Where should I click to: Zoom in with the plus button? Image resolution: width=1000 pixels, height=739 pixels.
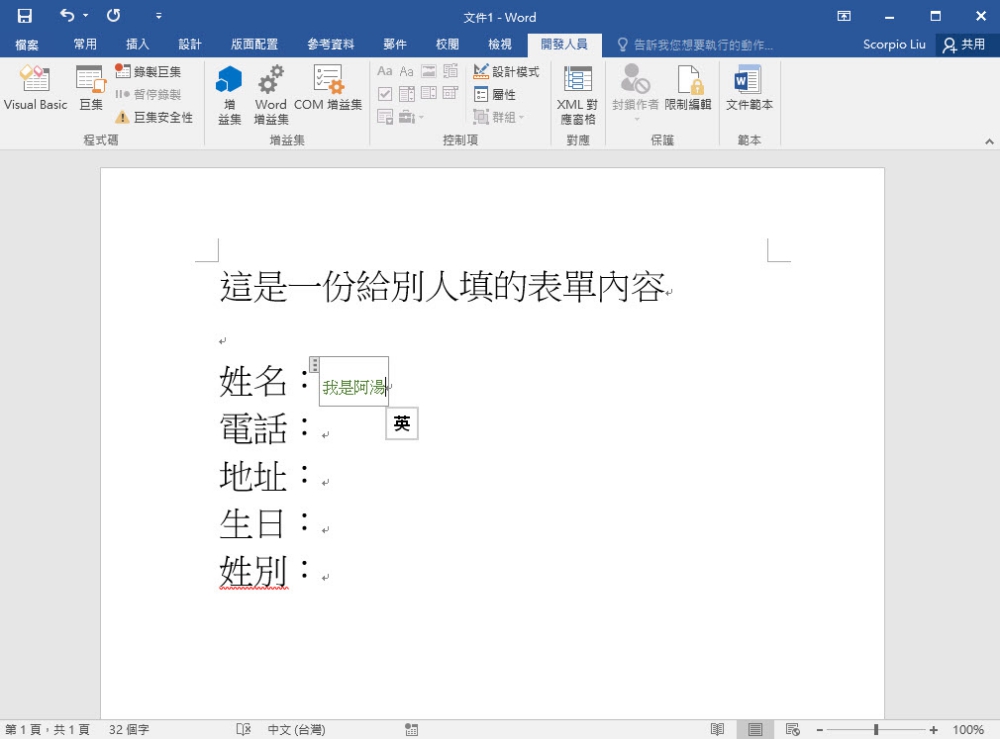934,729
